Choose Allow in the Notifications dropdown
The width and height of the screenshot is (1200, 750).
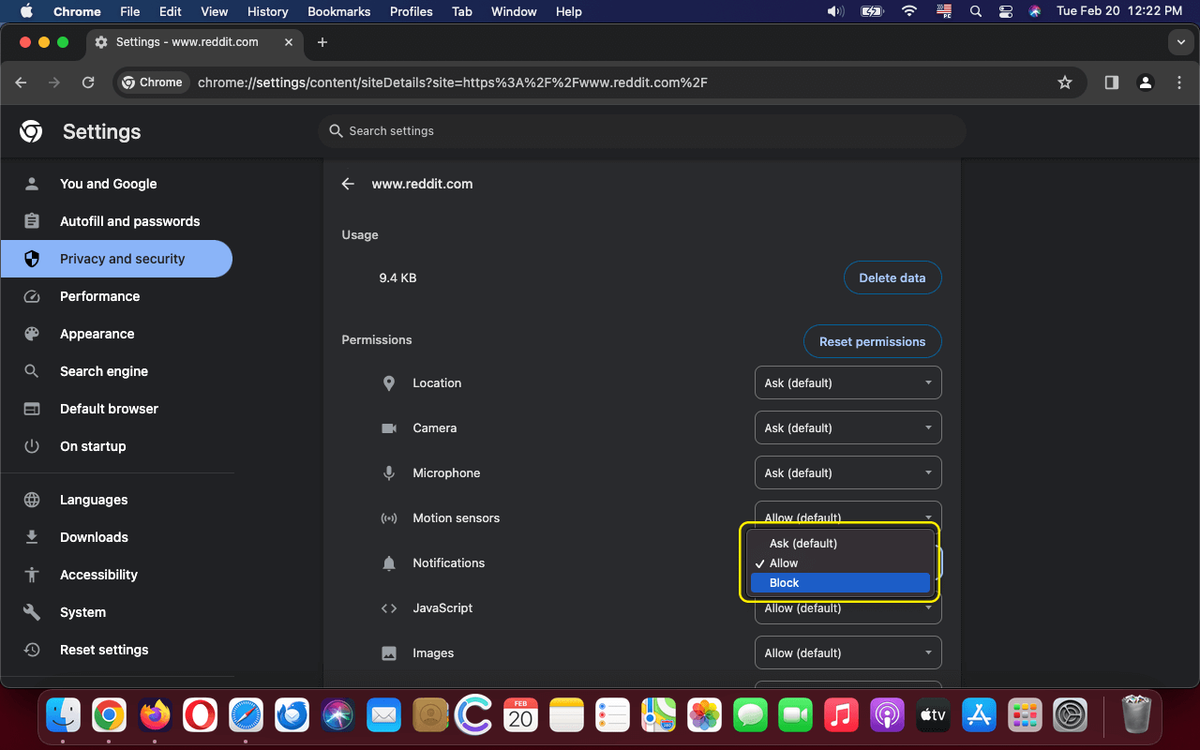[x=840, y=563]
